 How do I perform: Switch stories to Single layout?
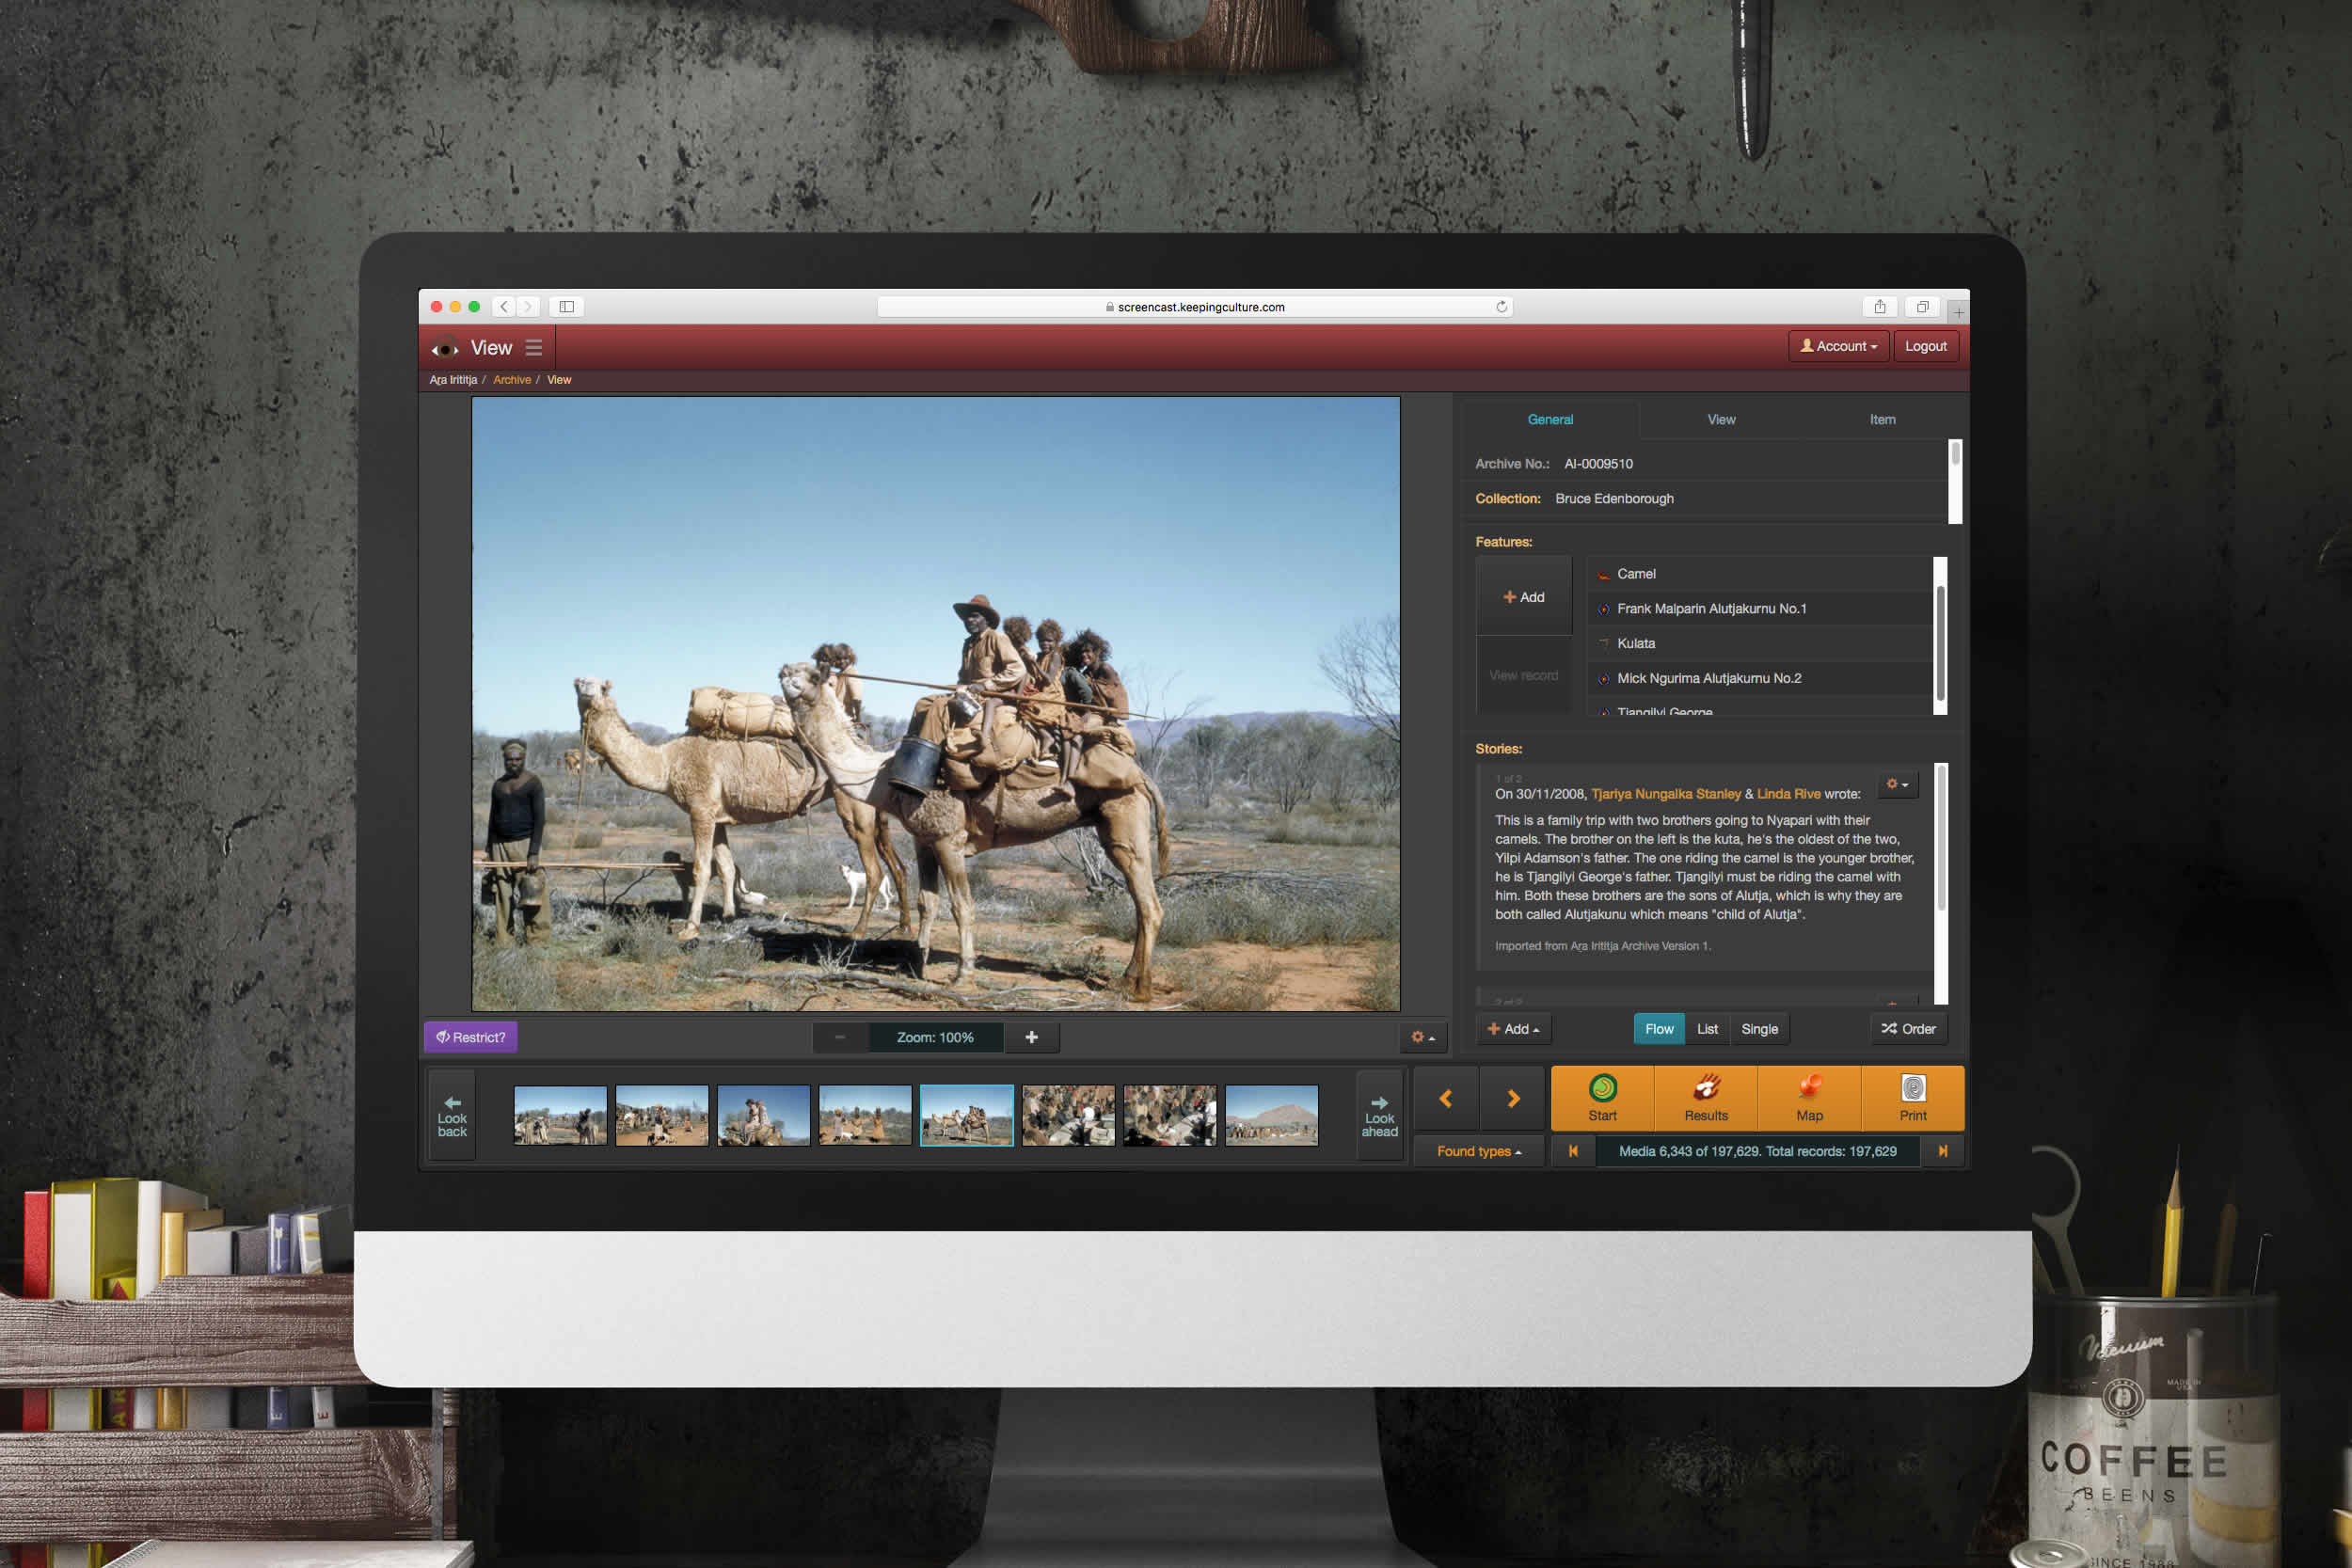point(1759,1029)
